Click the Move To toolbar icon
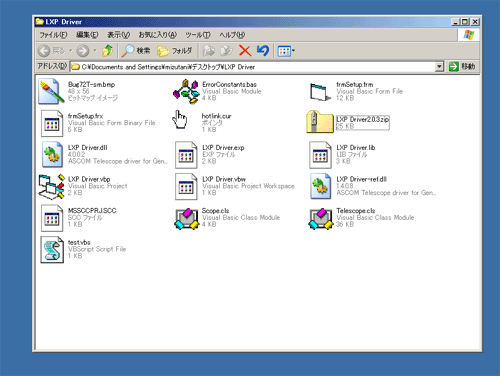 coord(209,51)
